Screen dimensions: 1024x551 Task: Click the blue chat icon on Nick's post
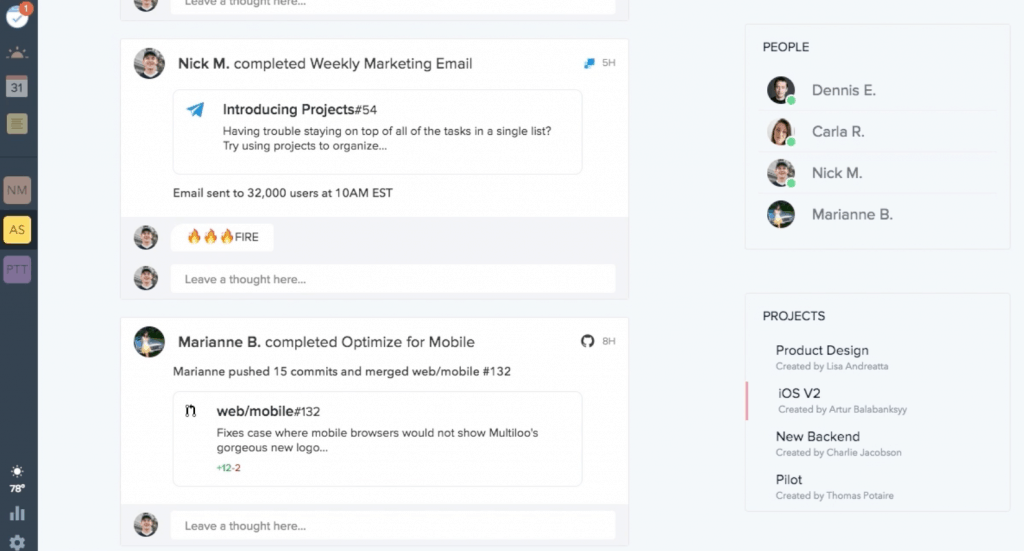tap(589, 63)
